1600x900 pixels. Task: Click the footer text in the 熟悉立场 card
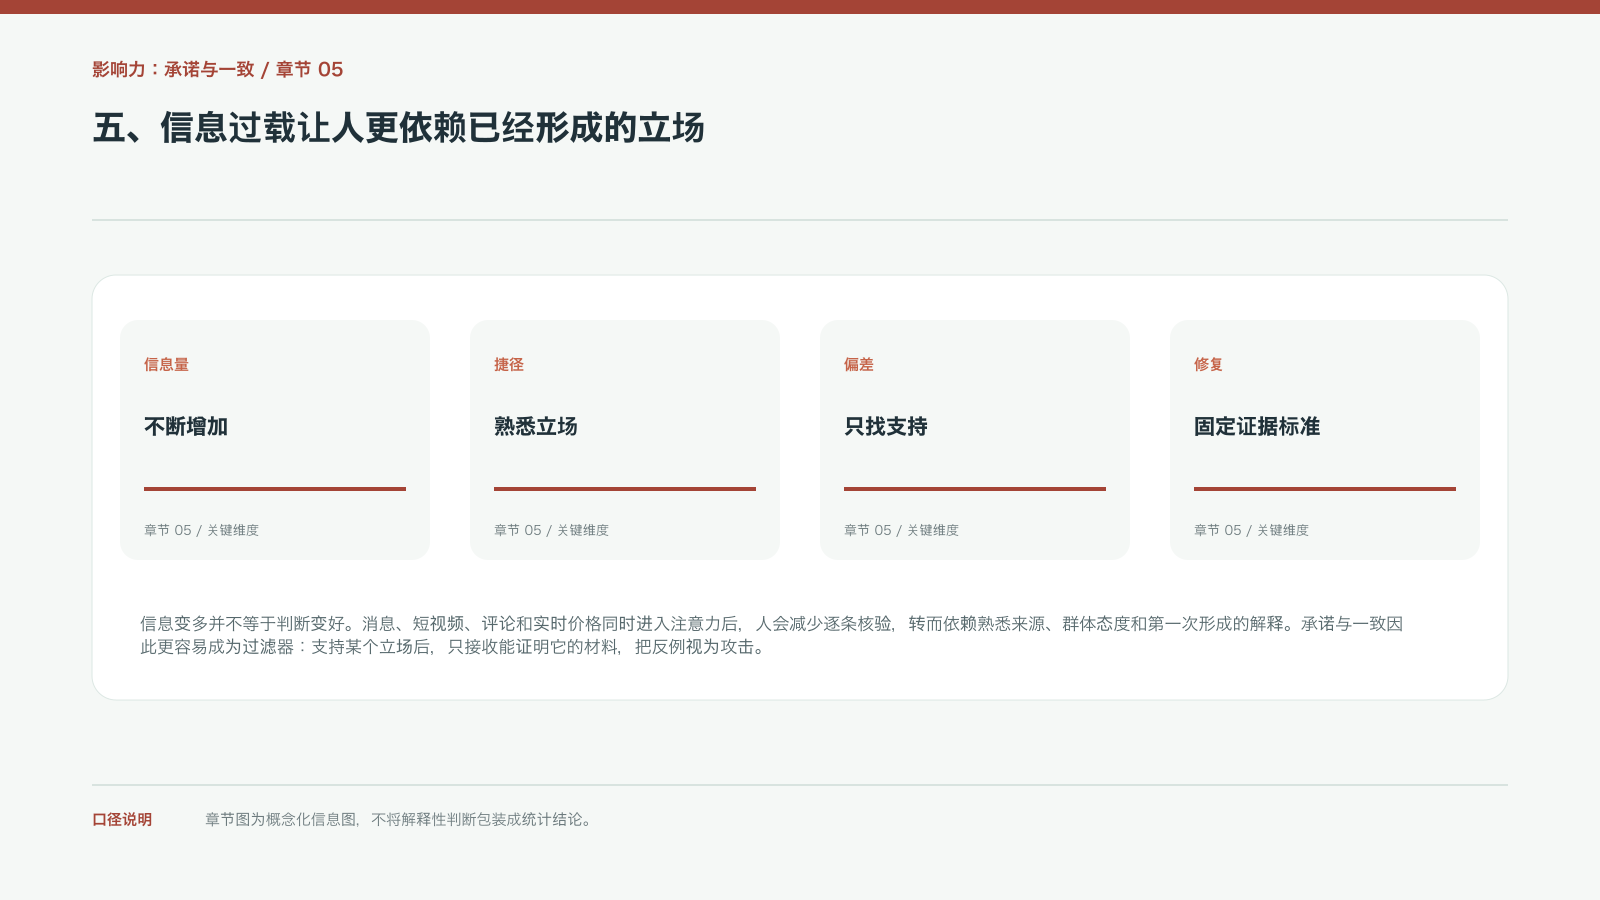(x=551, y=531)
